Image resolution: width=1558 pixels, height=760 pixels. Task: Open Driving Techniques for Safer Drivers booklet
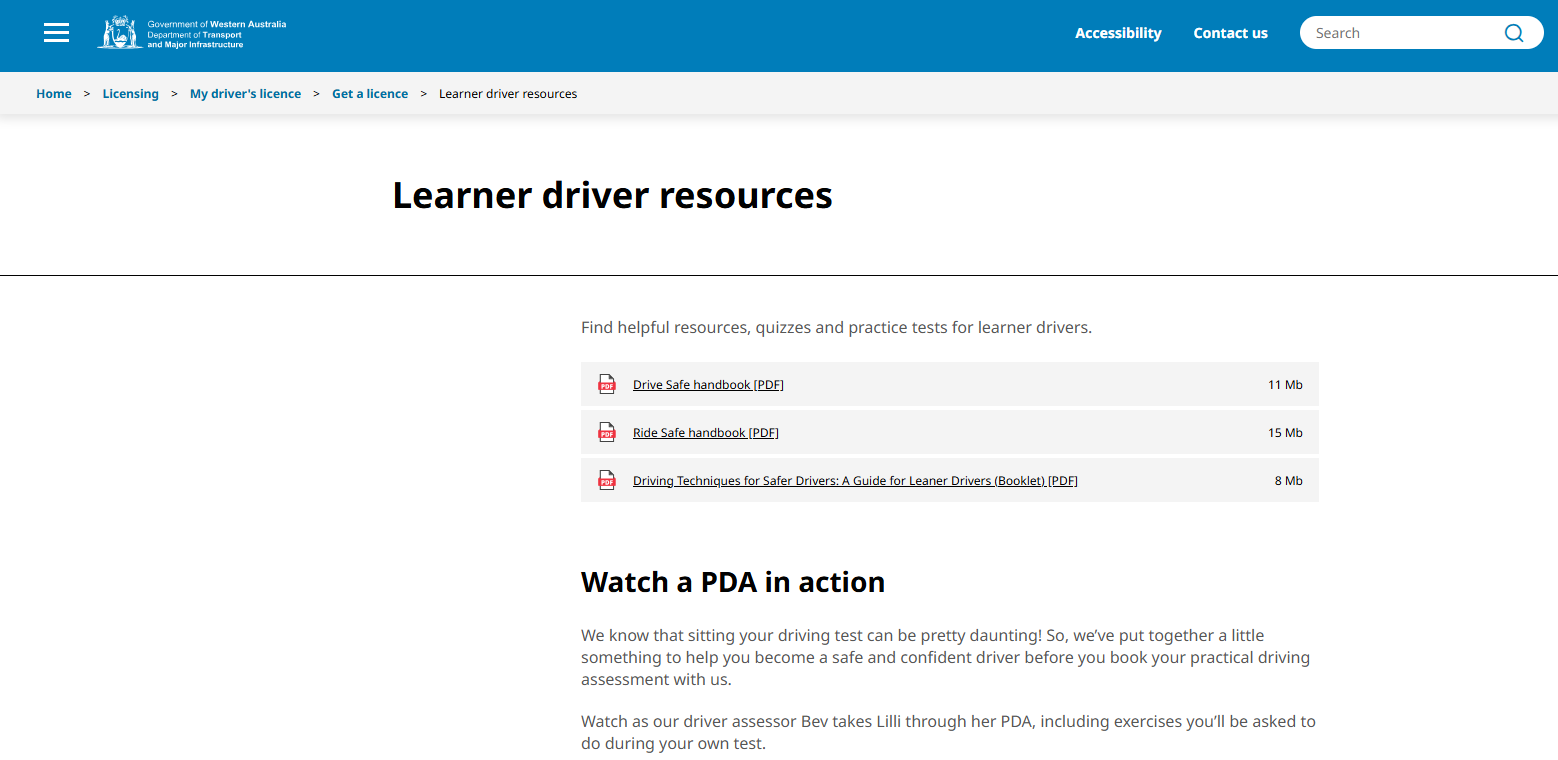click(855, 481)
